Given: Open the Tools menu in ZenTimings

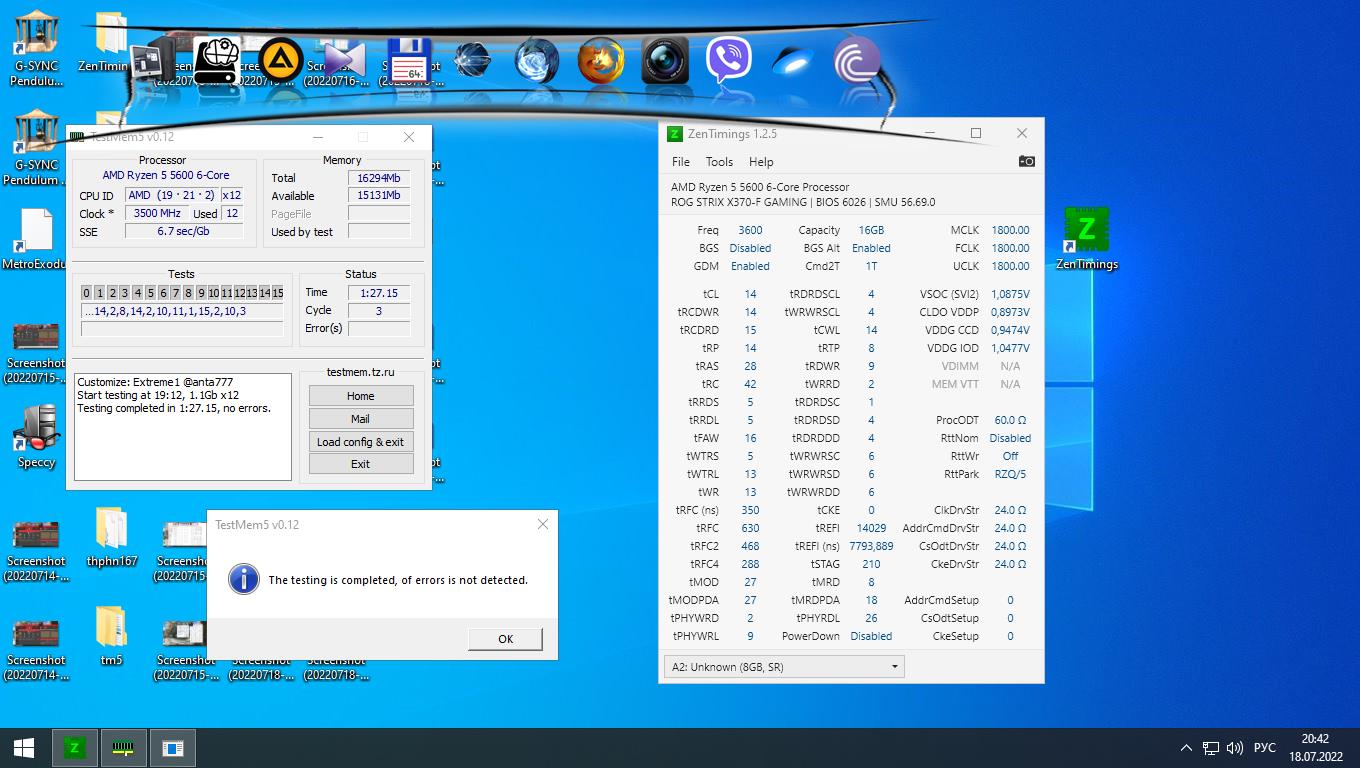Looking at the screenshot, I should click(719, 162).
